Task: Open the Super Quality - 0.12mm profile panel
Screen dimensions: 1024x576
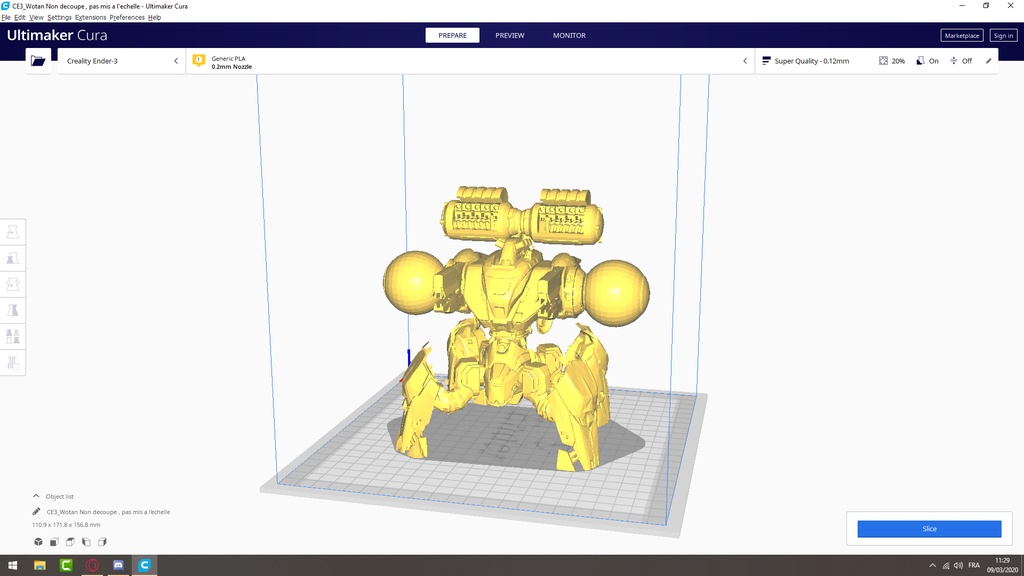Action: 876,61
